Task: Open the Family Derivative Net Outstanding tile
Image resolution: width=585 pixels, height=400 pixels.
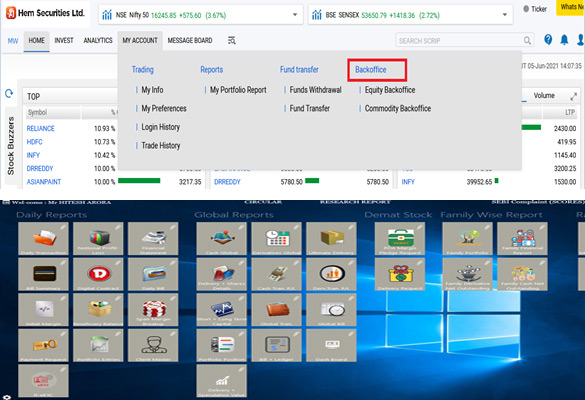Action: pos(467,274)
